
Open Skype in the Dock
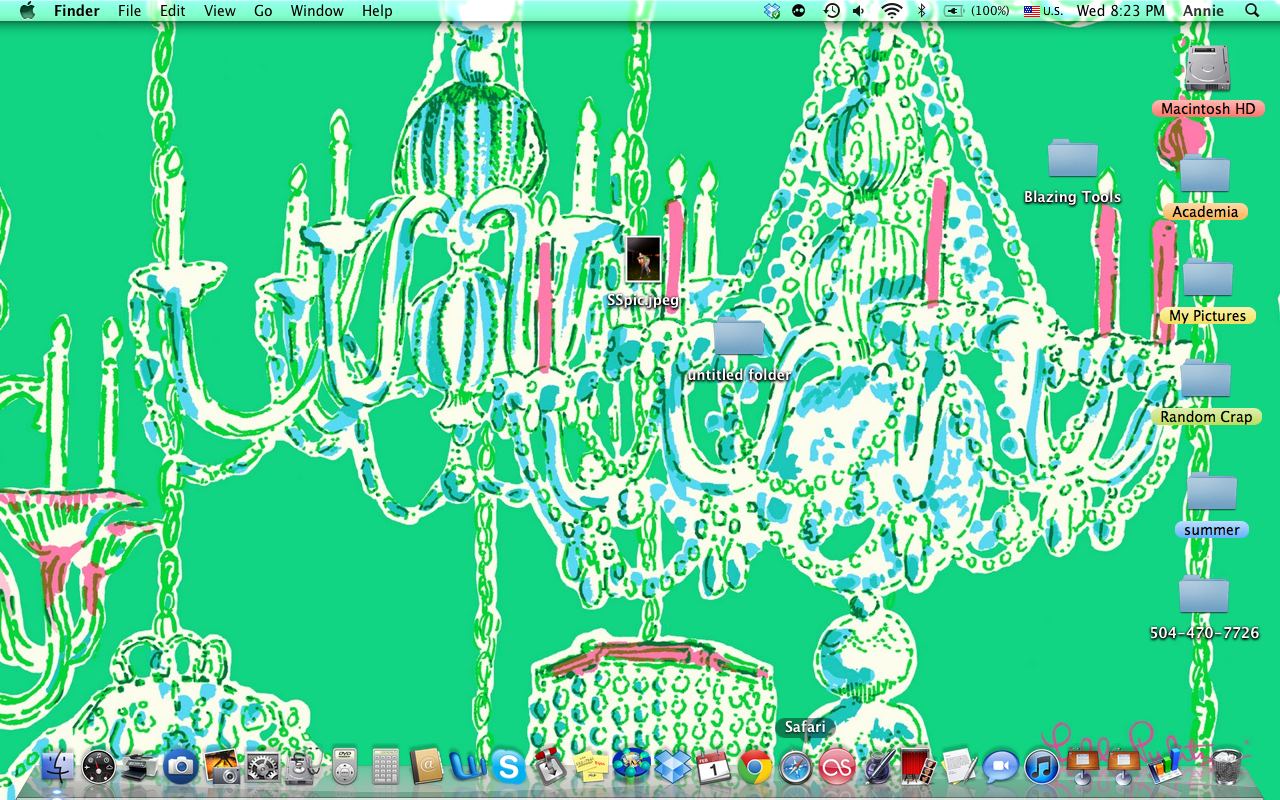tap(508, 768)
